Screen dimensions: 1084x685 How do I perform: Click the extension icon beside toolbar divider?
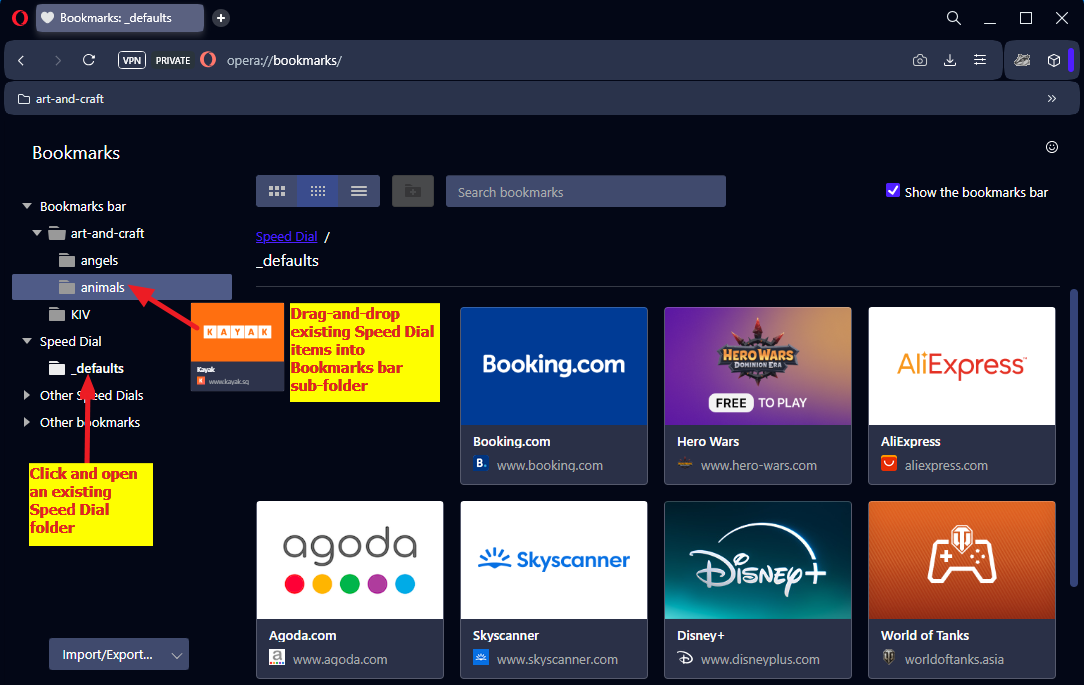click(x=1022, y=60)
